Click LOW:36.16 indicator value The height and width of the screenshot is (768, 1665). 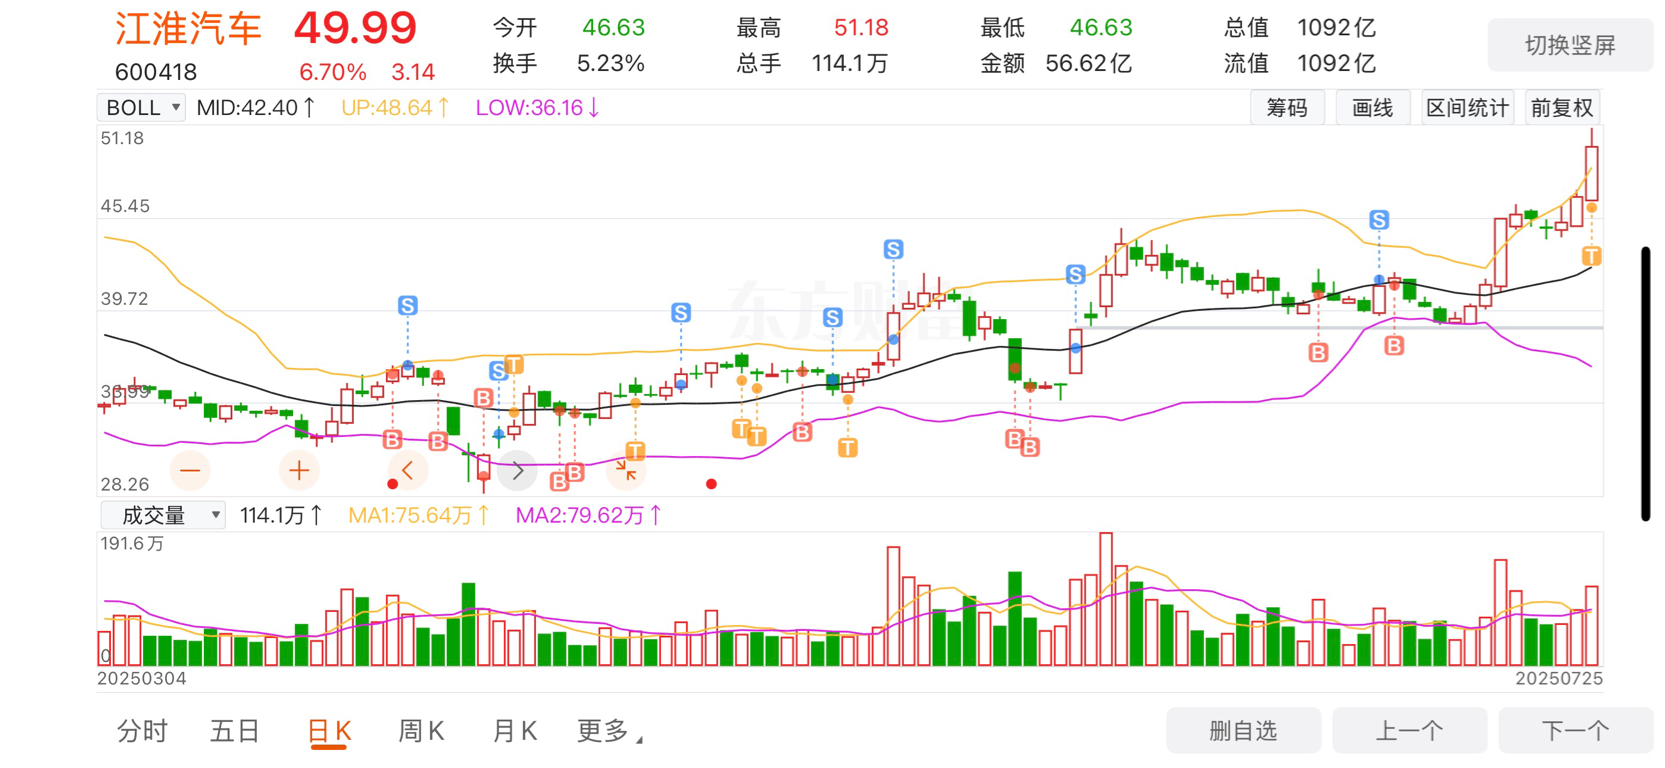click(x=537, y=107)
